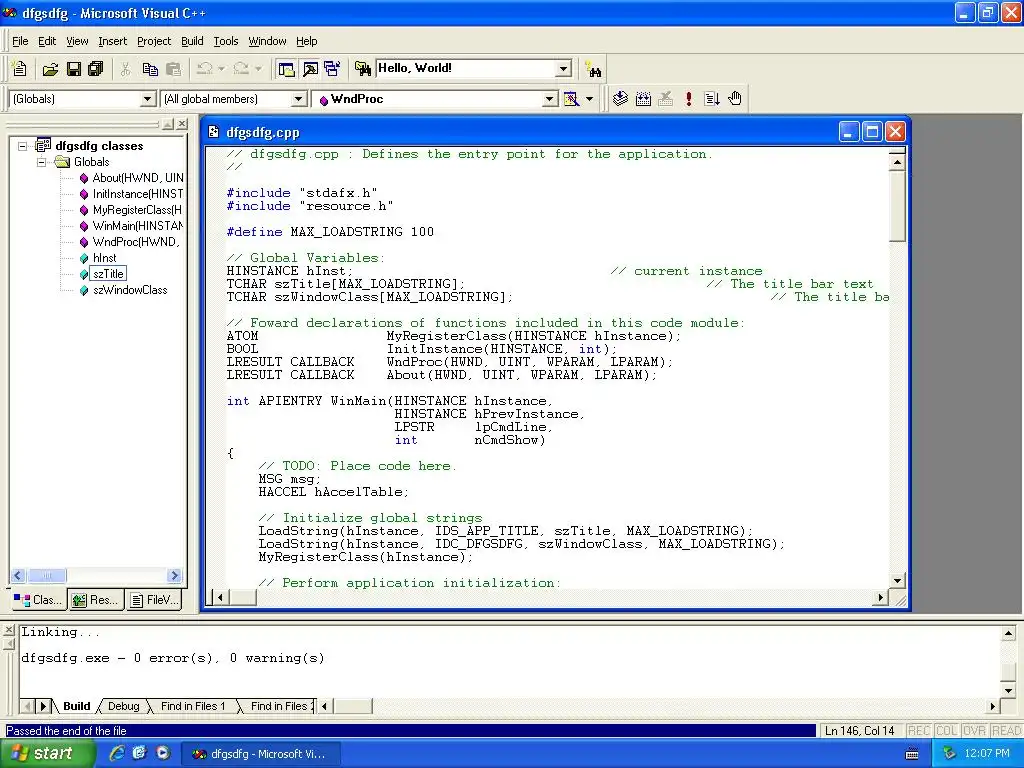
Task: Select hInst variable in the class tree
Action: (x=98, y=258)
